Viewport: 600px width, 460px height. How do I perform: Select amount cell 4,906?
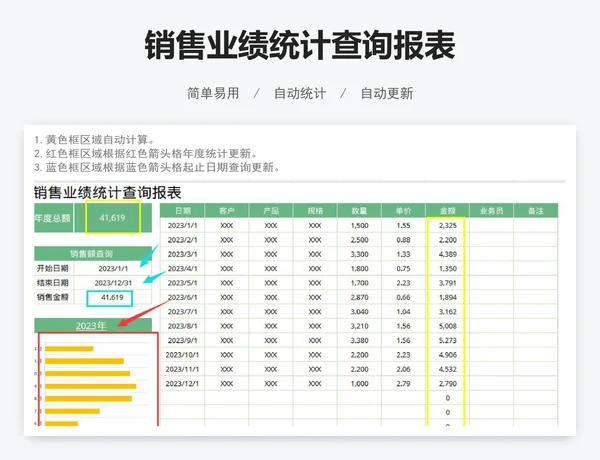(447, 355)
